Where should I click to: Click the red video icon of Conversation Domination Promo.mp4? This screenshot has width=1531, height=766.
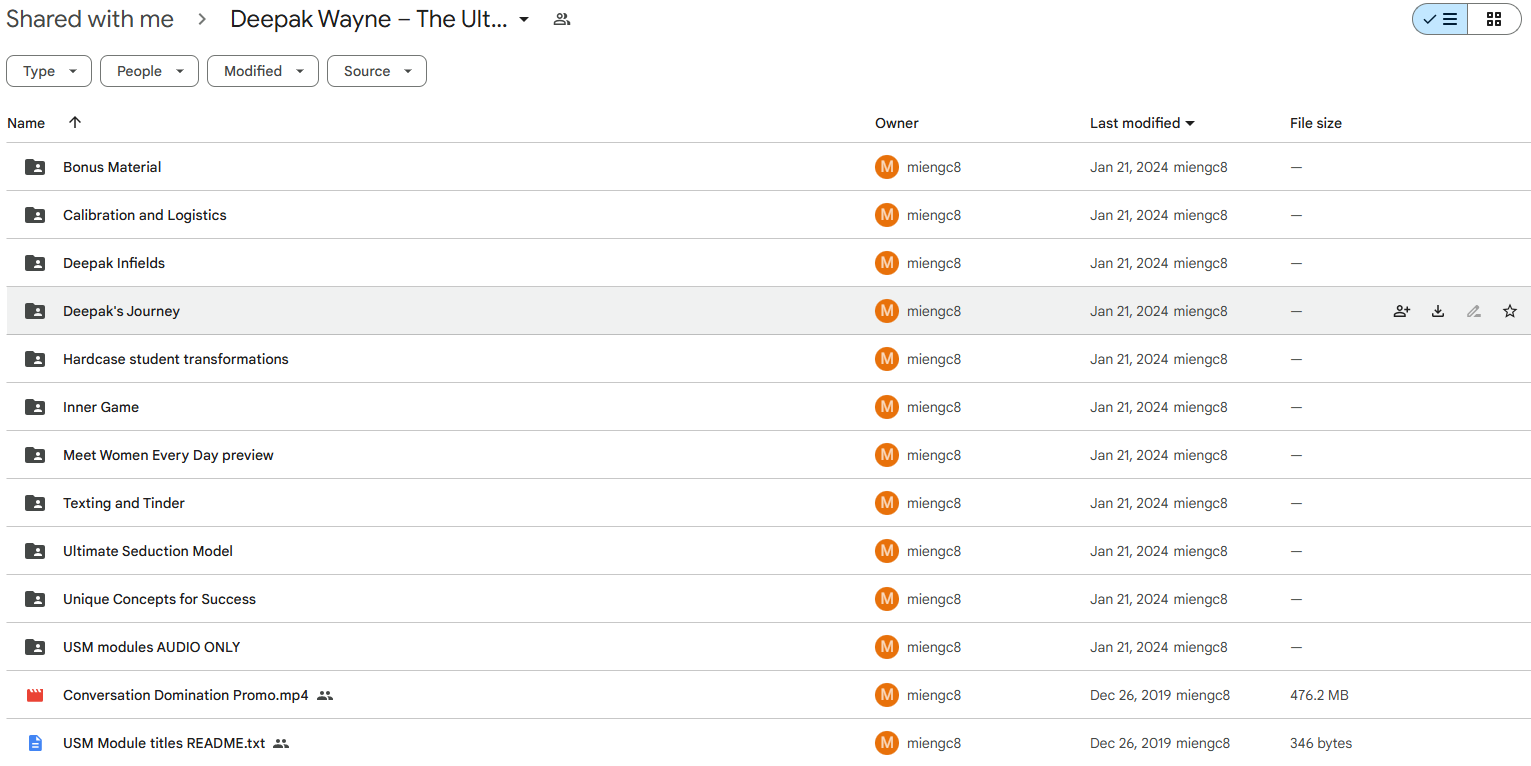click(x=35, y=695)
